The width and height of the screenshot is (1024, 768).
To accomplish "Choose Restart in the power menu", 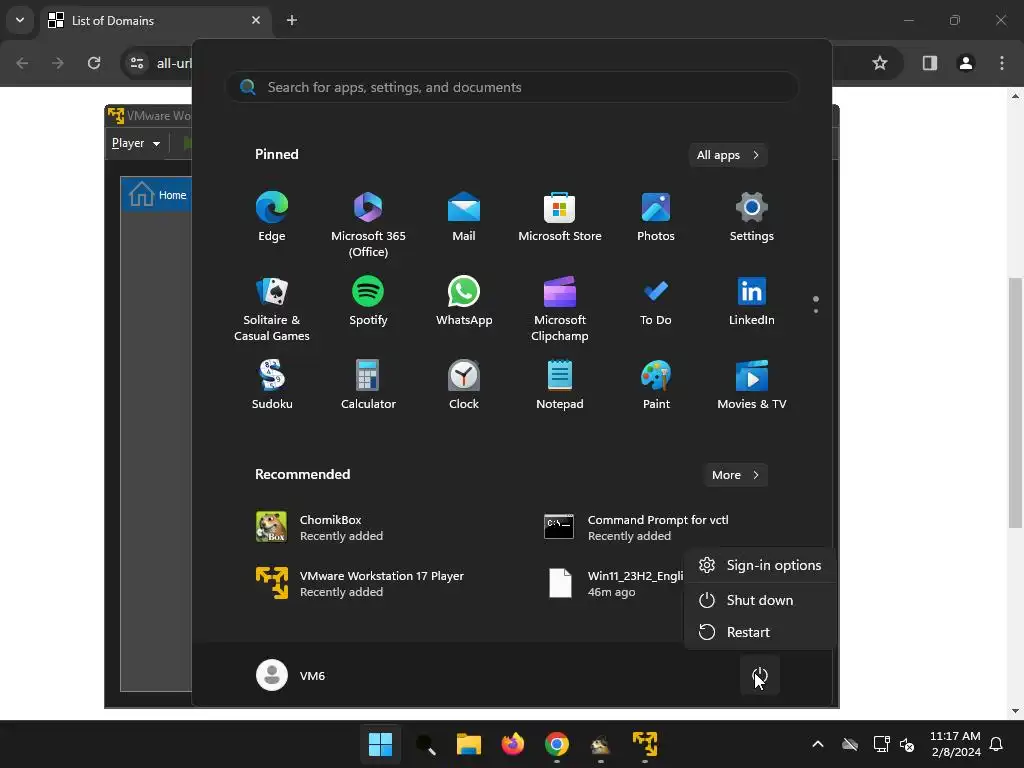I will coord(760,632).
